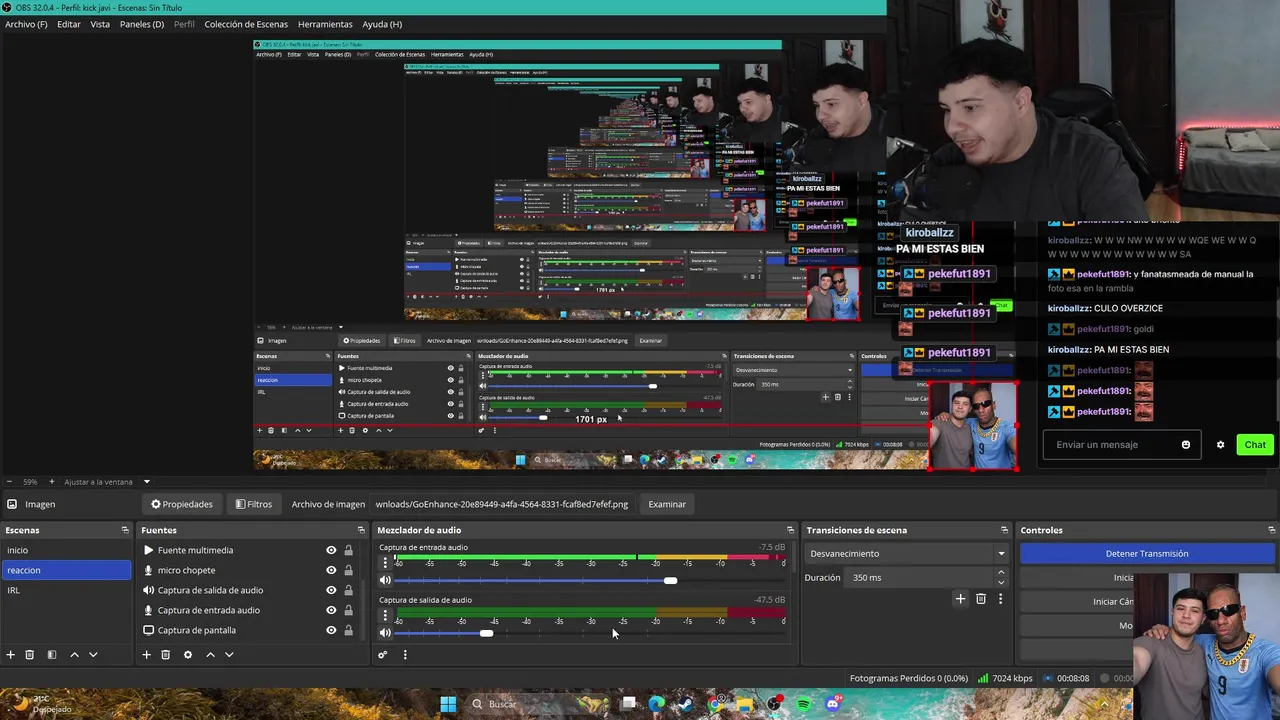
Task: Pop out the Mezclador de audio dock
Action: click(x=790, y=530)
